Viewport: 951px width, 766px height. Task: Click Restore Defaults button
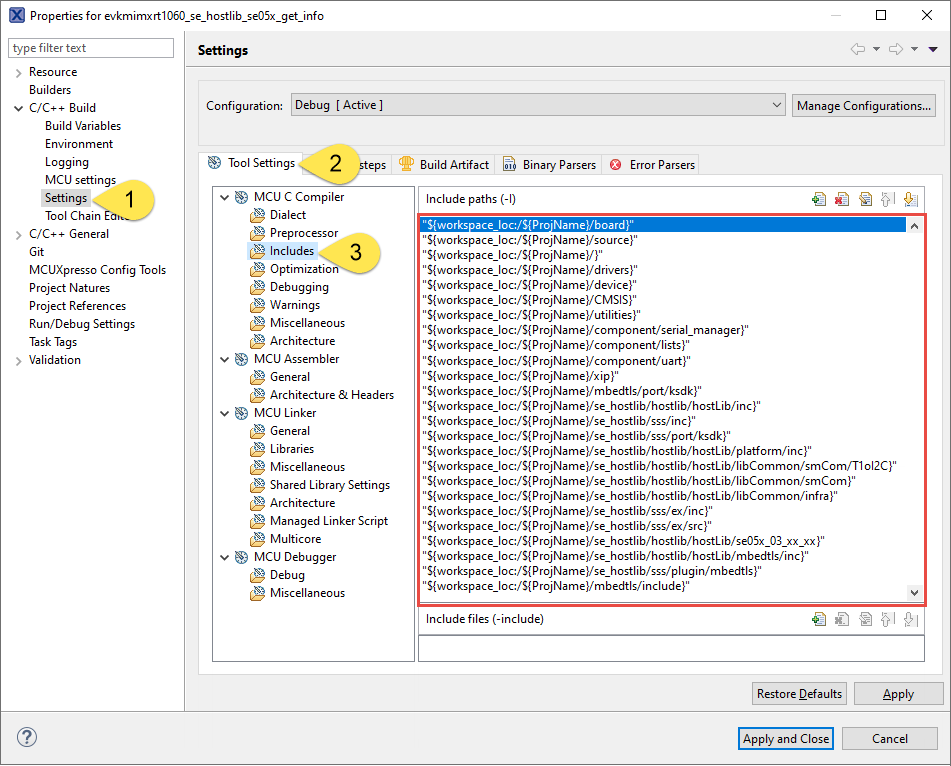click(799, 694)
